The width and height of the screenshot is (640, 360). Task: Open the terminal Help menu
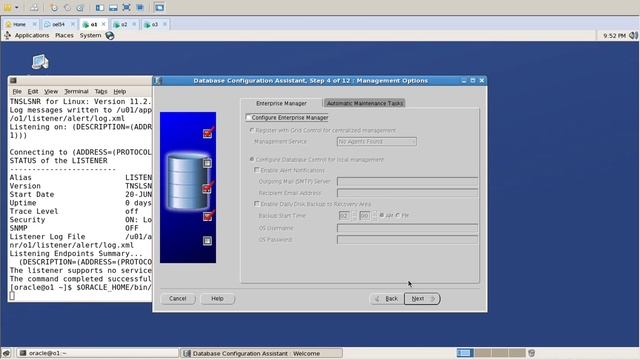coord(120,91)
